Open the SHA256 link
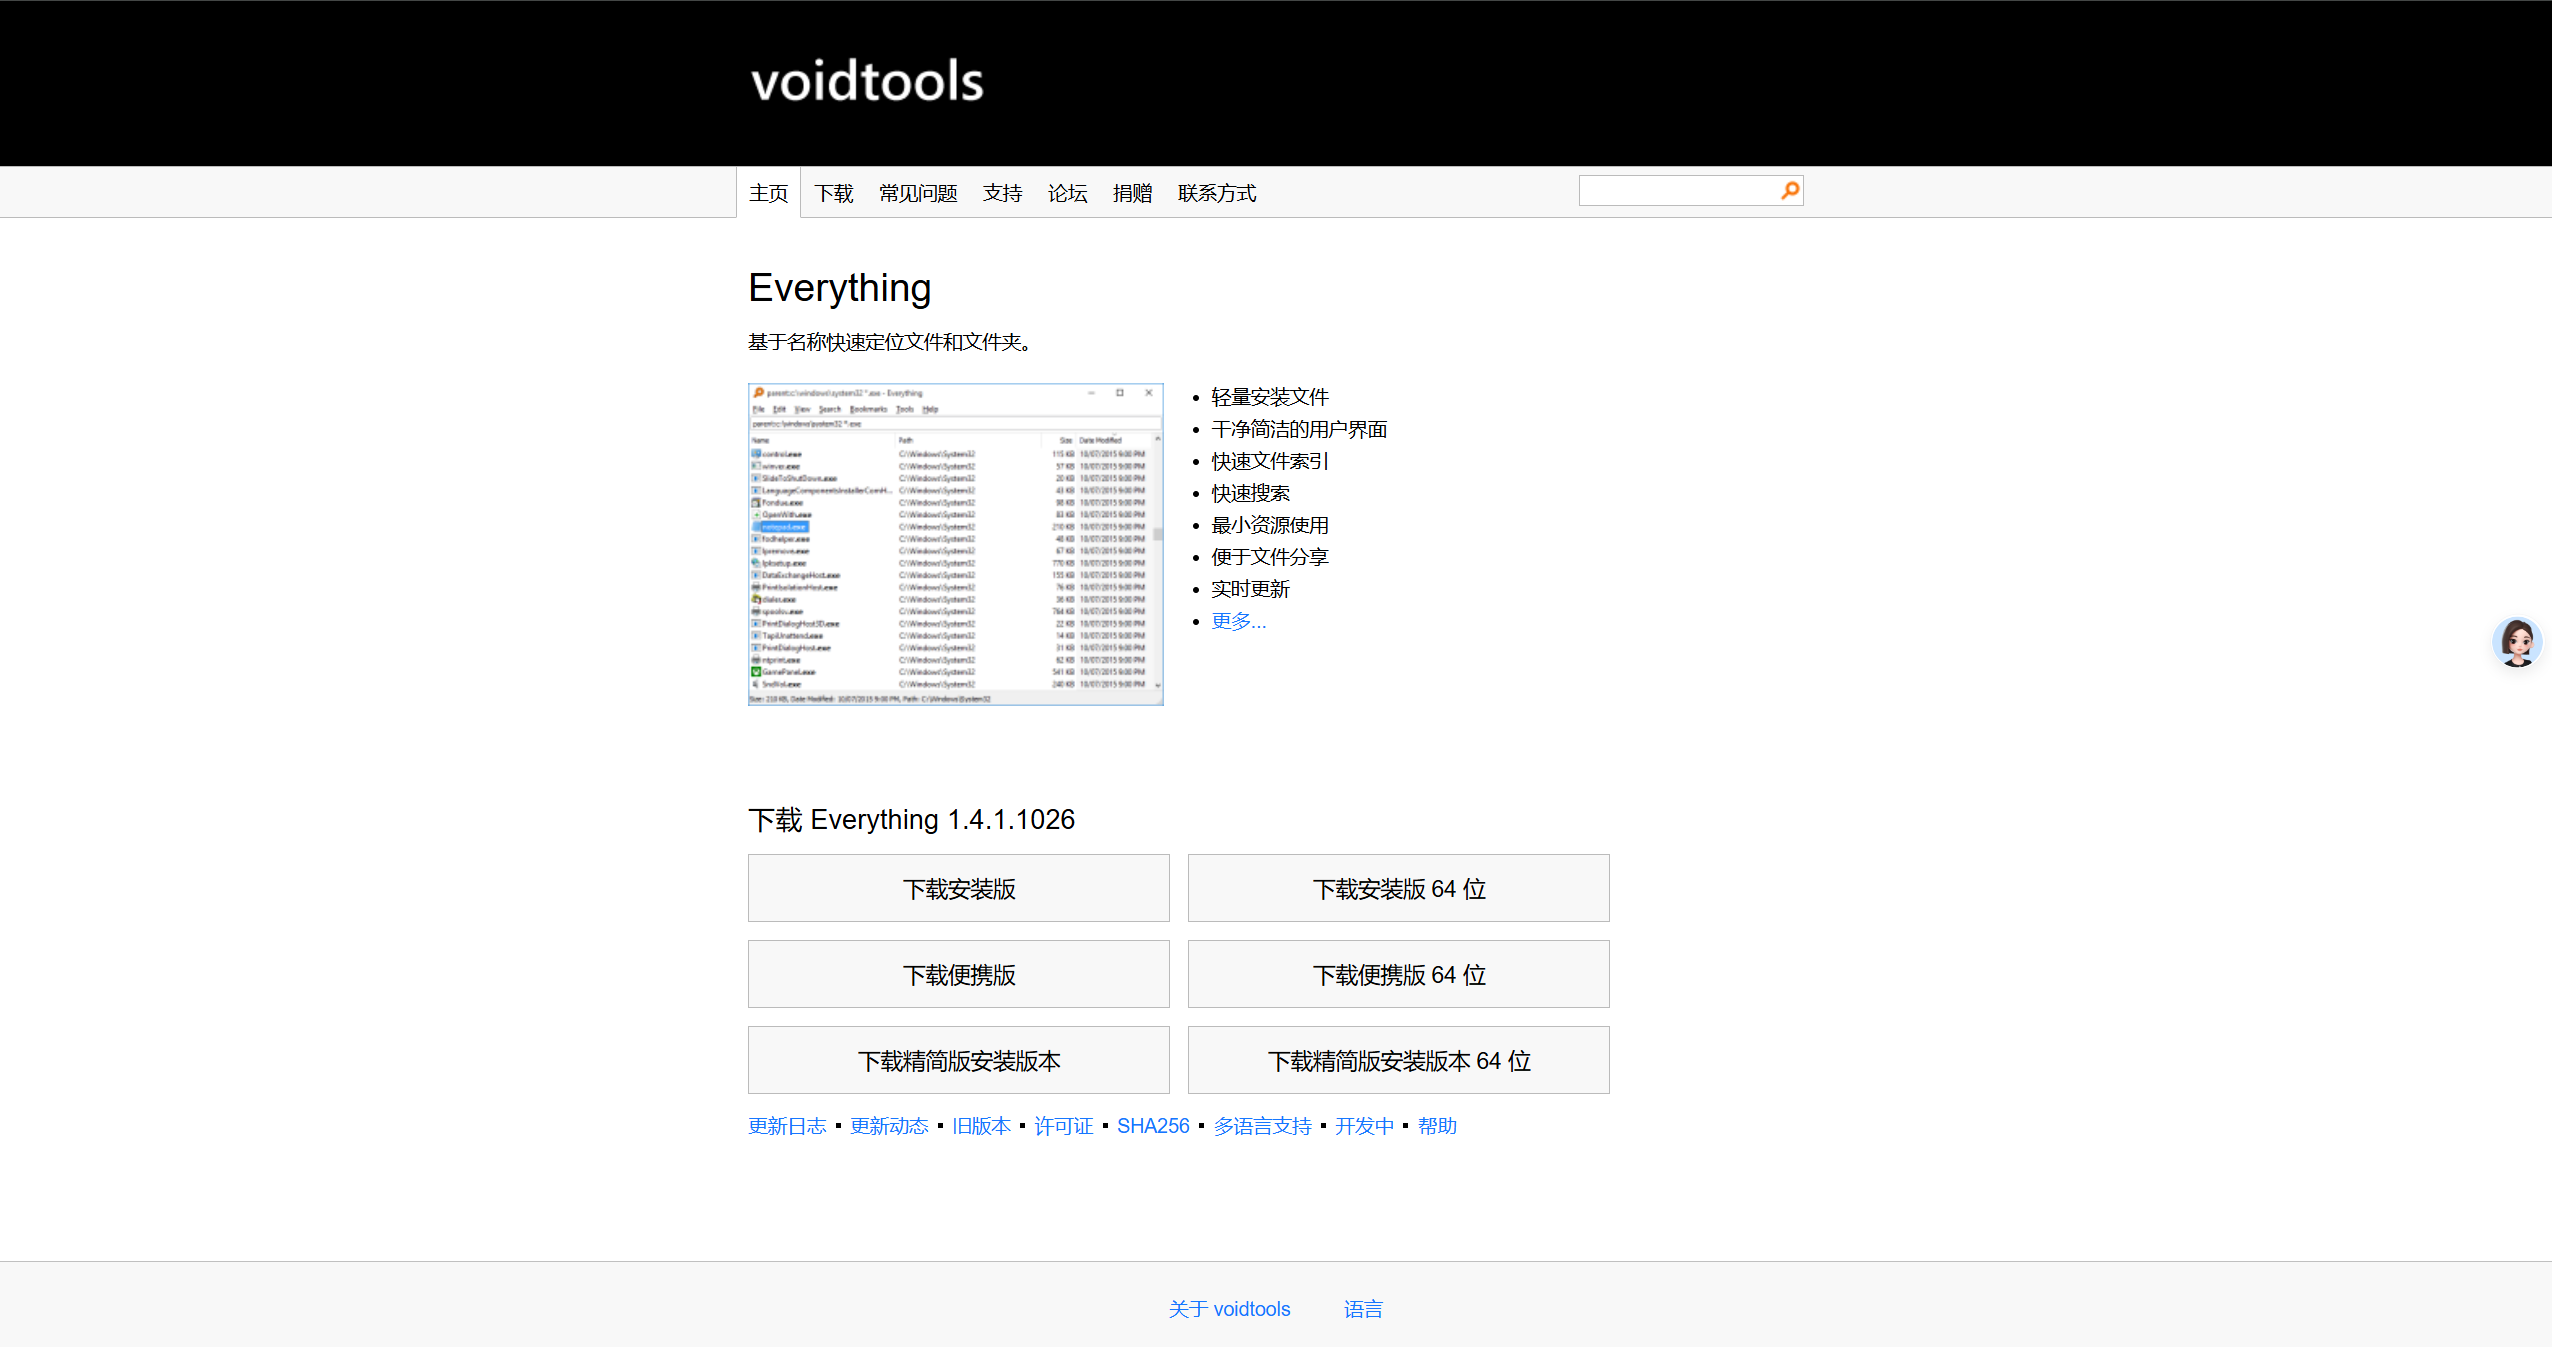The height and width of the screenshot is (1347, 2552). (x=1153, y=1126)
